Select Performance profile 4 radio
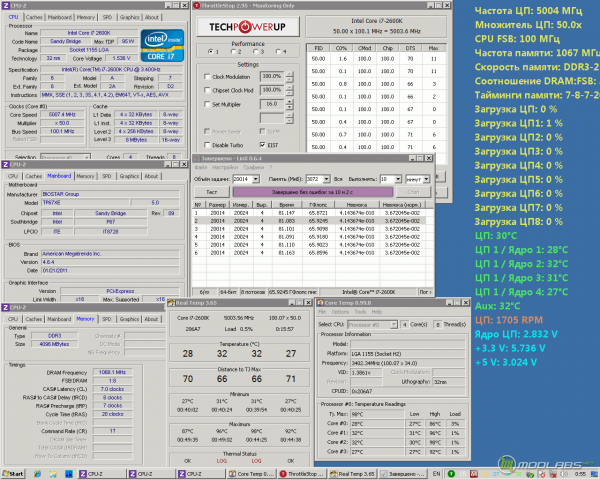The height and width of the screenshot is (480, 600). click(x=278, y=52)
